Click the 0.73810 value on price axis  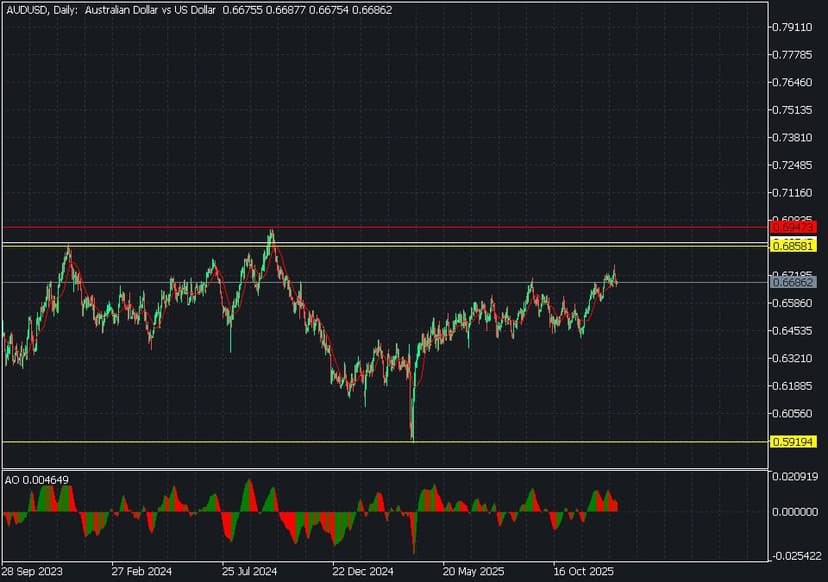click(x=797, y=138)
